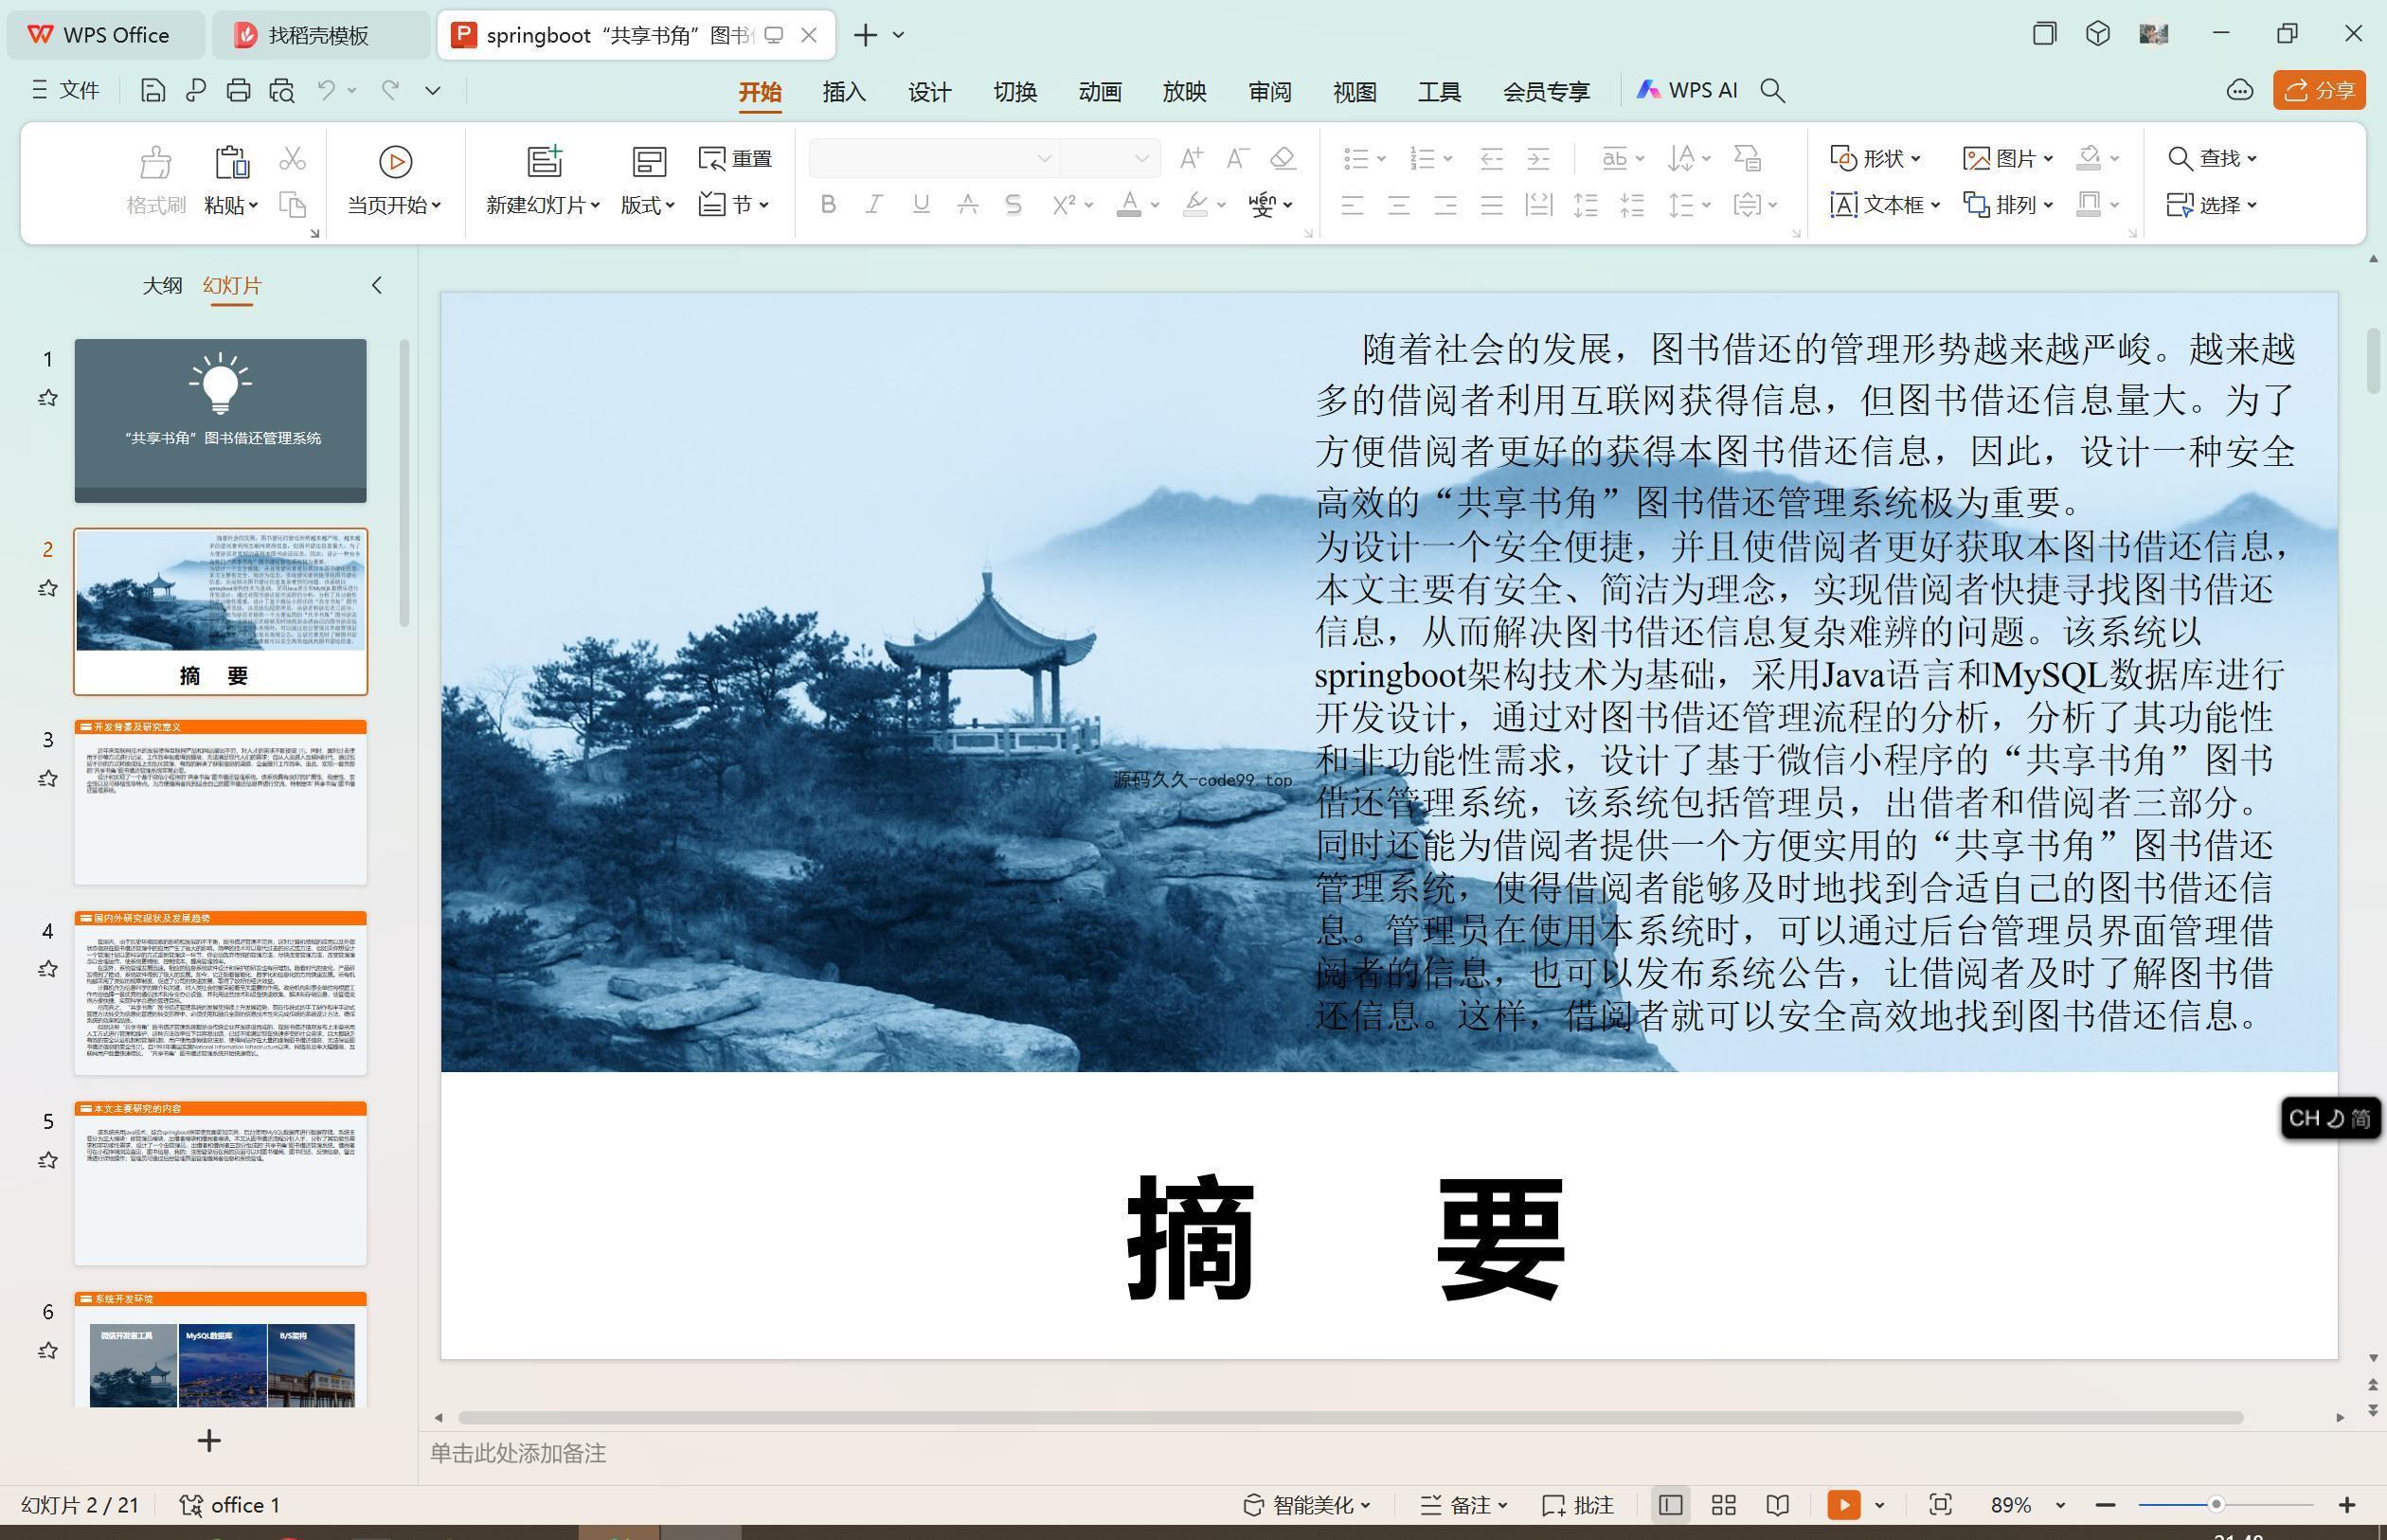Click Start from current slide (当页开始)
This screenshot has width=2387, height=1540.
pos(394,181)
